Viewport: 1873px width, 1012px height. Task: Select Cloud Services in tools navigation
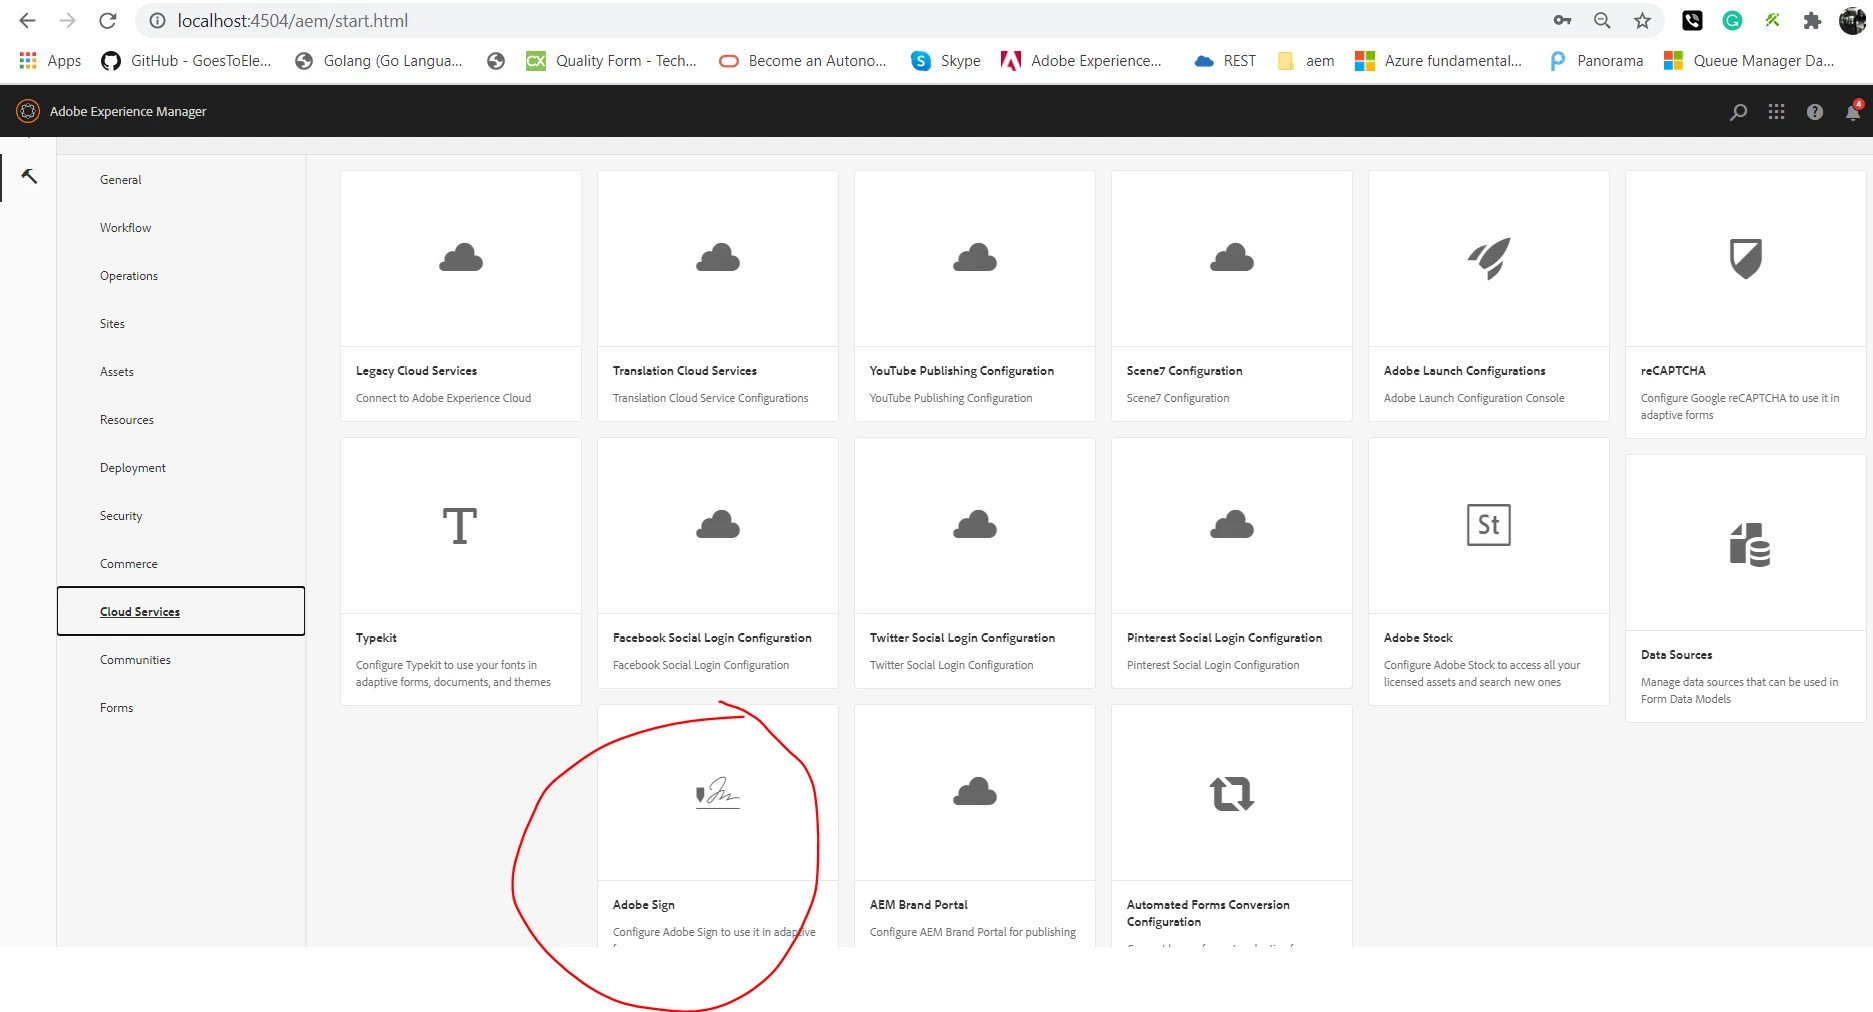click(181, 611)
